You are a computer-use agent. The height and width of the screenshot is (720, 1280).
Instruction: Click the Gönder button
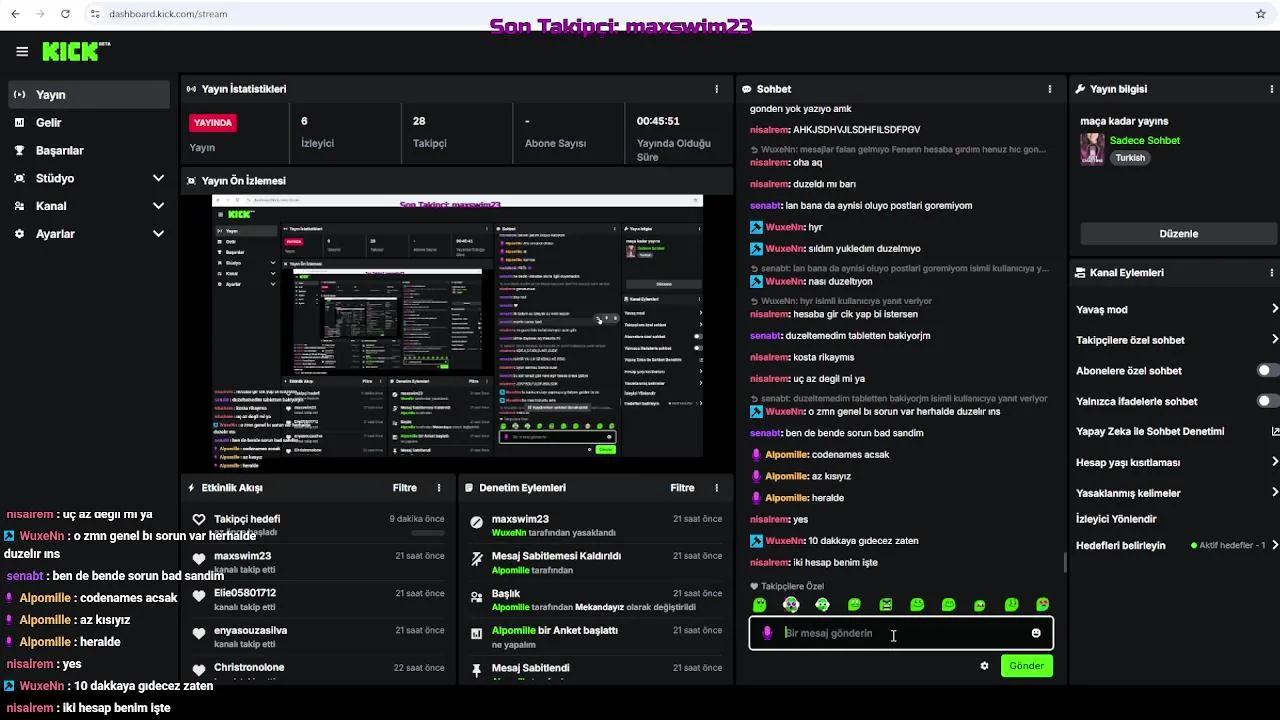[1026, 666]
